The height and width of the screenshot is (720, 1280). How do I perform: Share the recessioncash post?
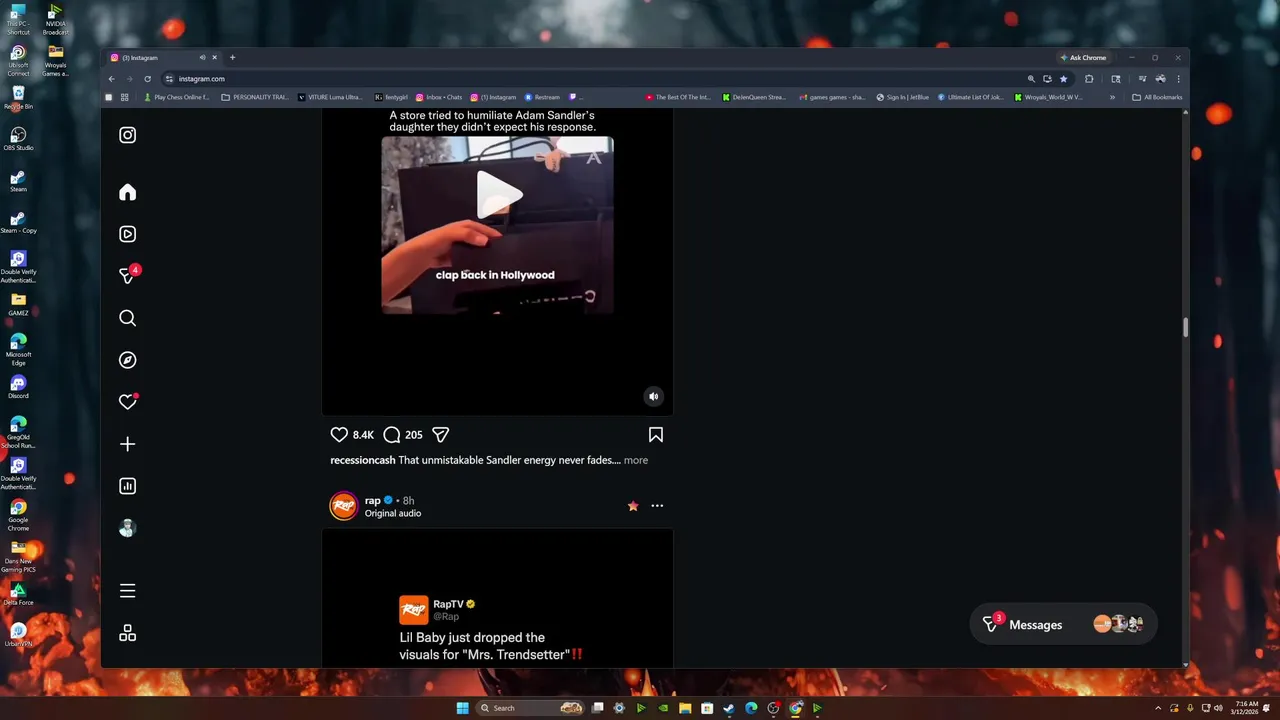click(x=441, y=435)
